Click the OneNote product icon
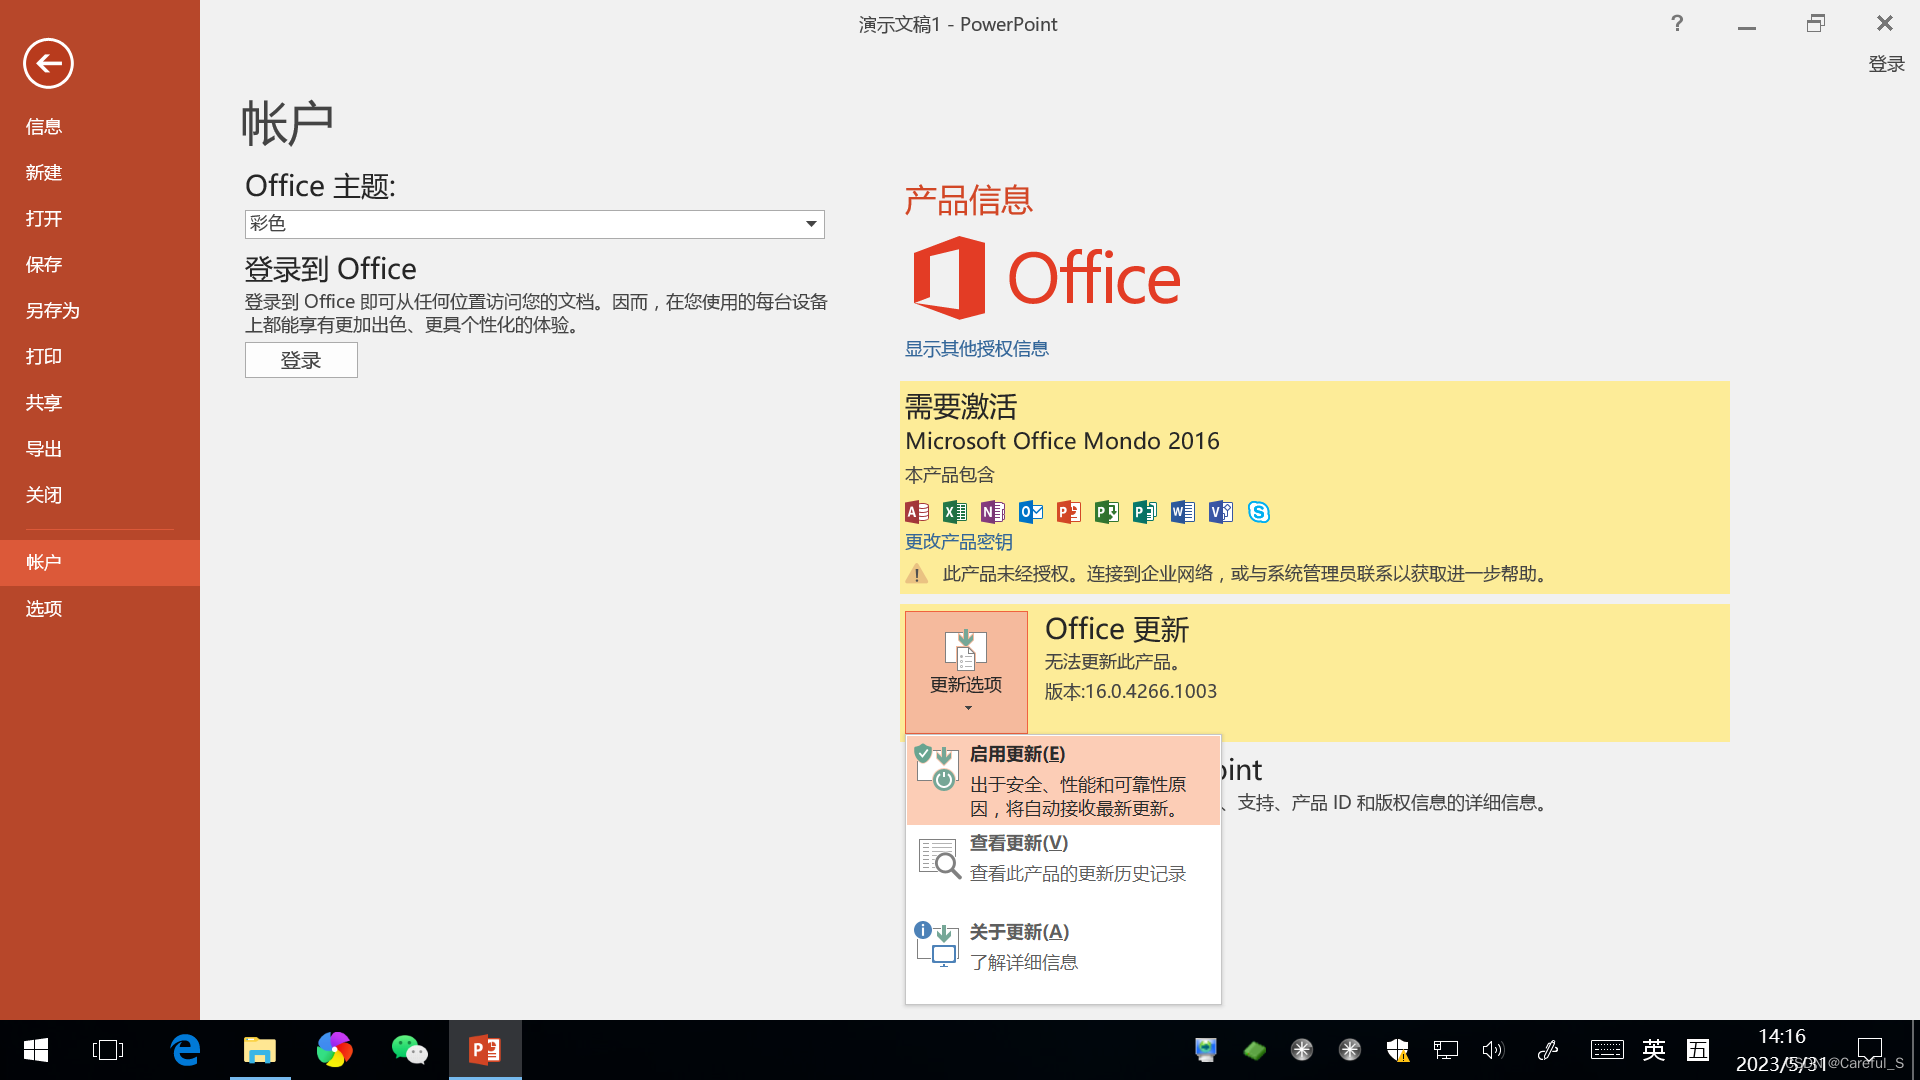 (993, 512)
